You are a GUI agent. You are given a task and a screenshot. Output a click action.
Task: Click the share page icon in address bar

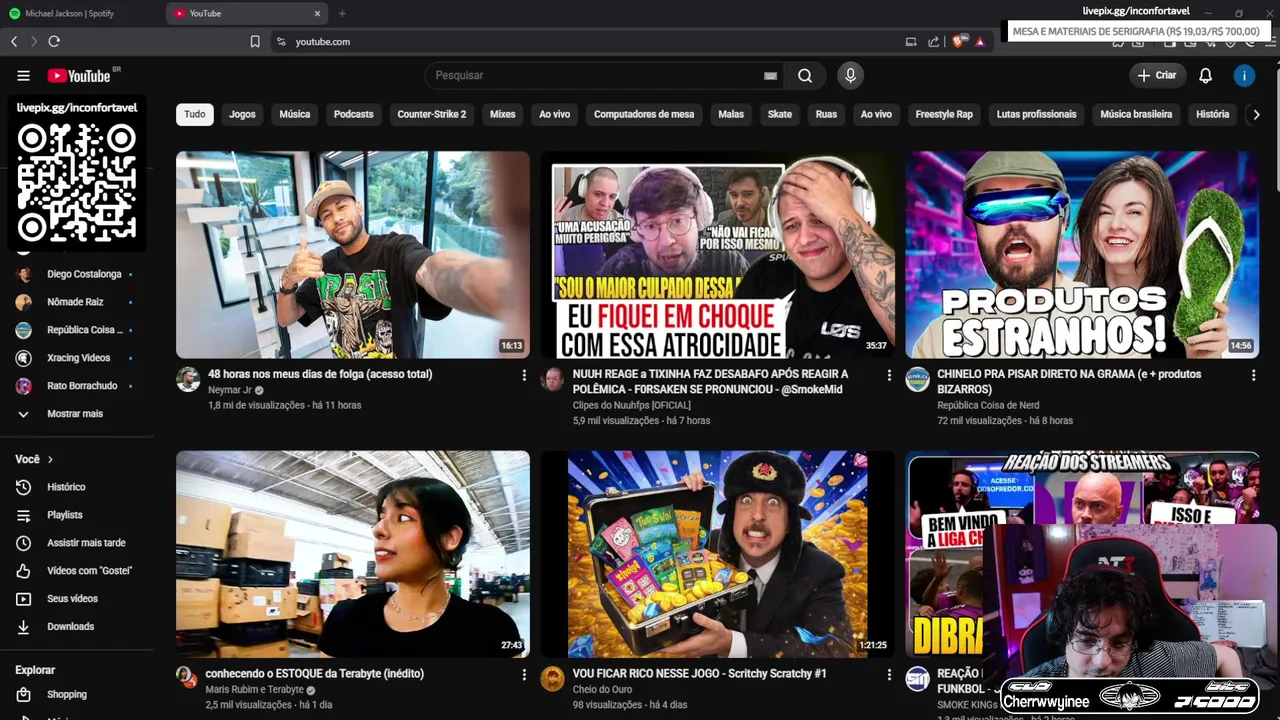[934, 41]
